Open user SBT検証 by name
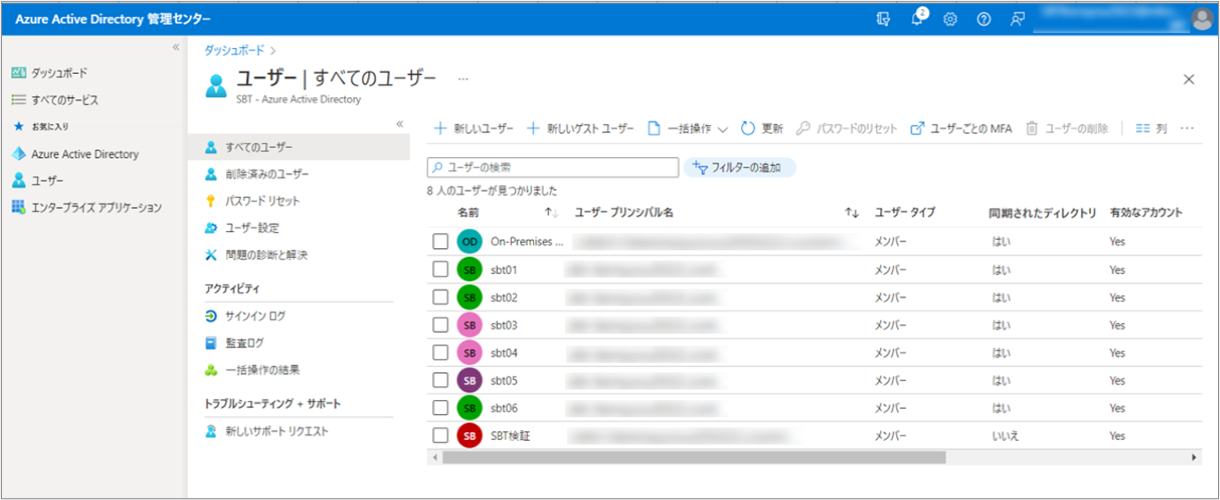Viewport: 1220px width, 500px height. tap(510, 436)
